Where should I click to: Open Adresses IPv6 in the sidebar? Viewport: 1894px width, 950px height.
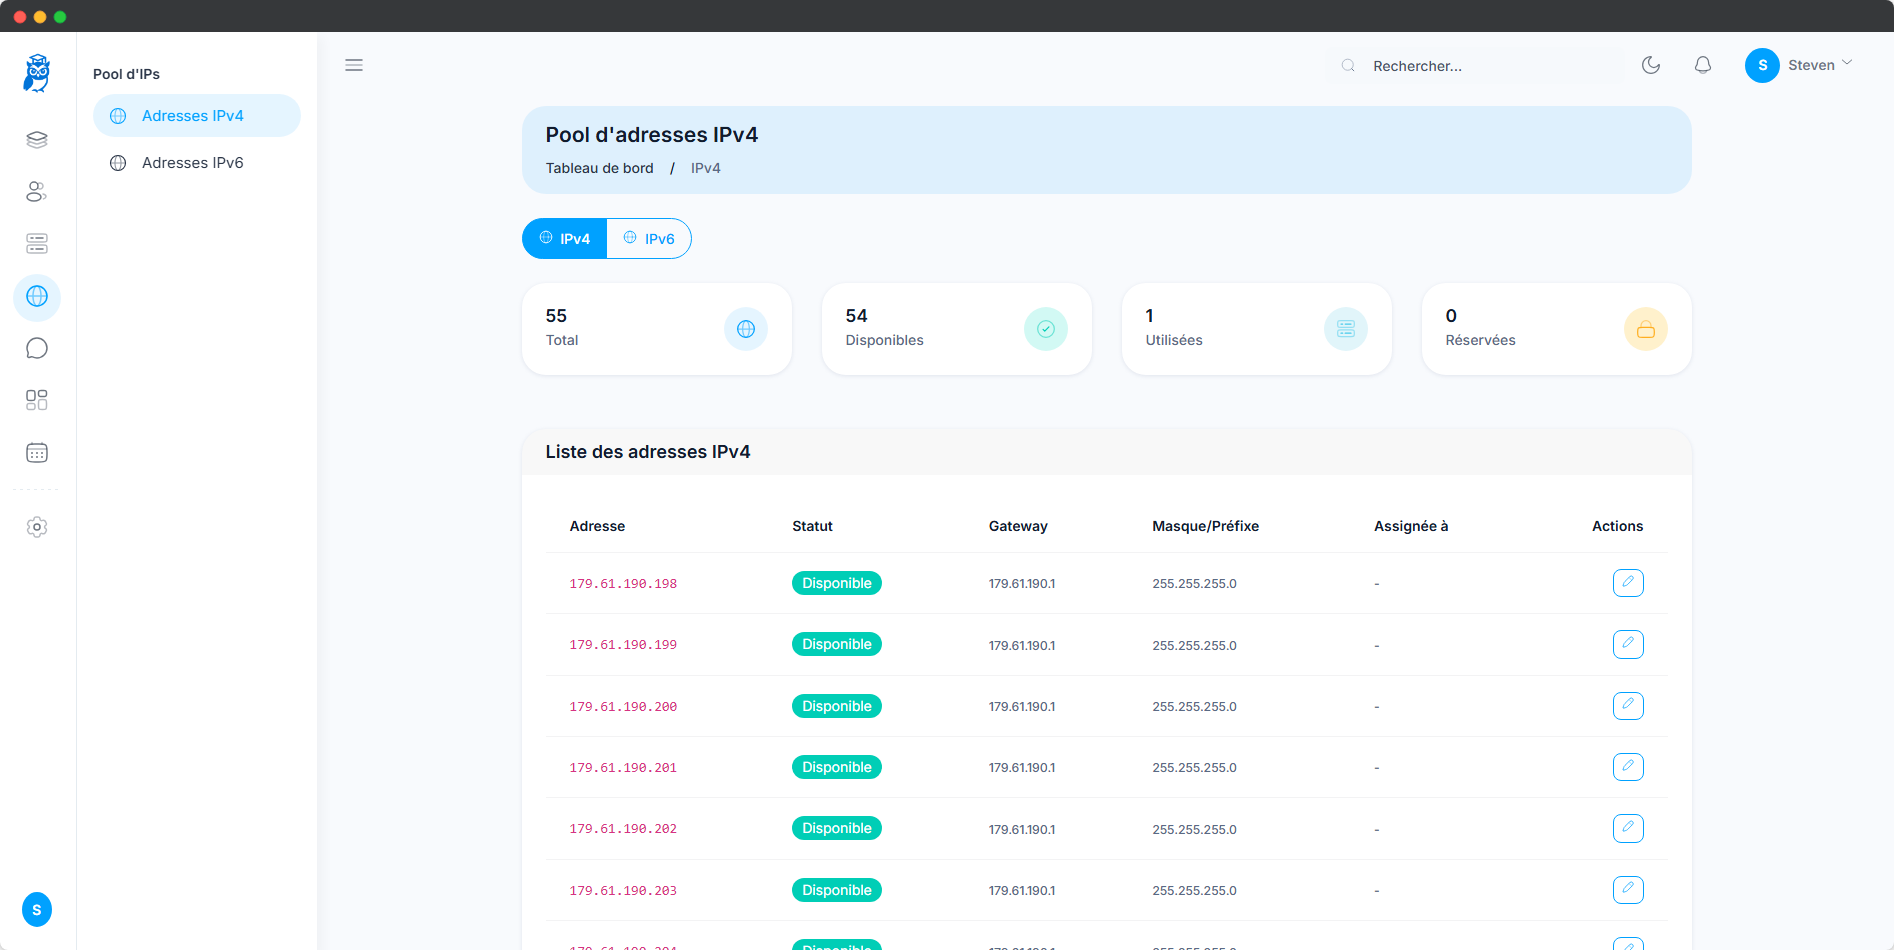pyautogui.click(x=193, y=162)
